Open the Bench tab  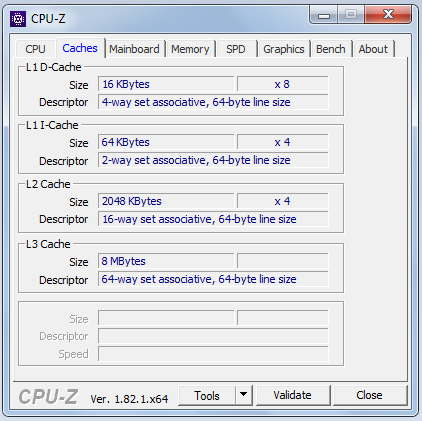coord(331,49)
